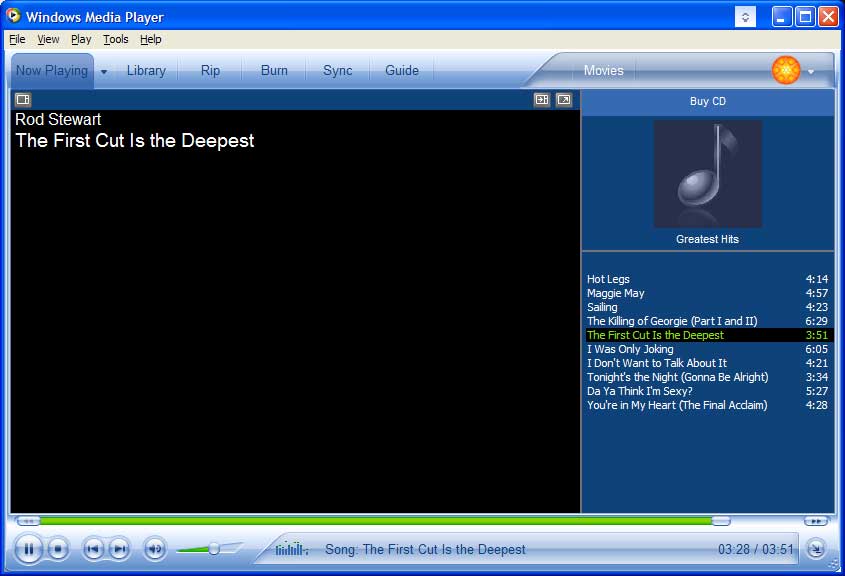The width and height of the screenshot is (845, 576).
Task: Click the fast forward button on seek bar
Action: pos(816,521)
